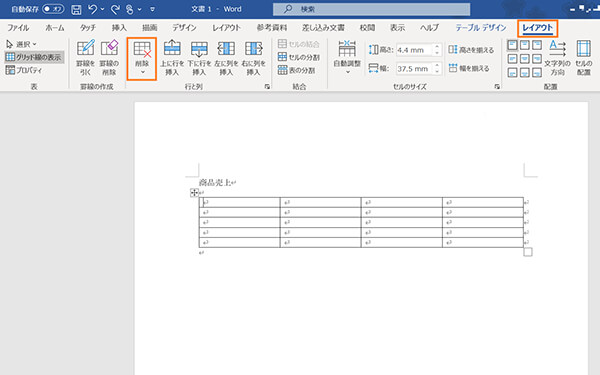Open the 選択 dropdown in the 表 group

21,44
